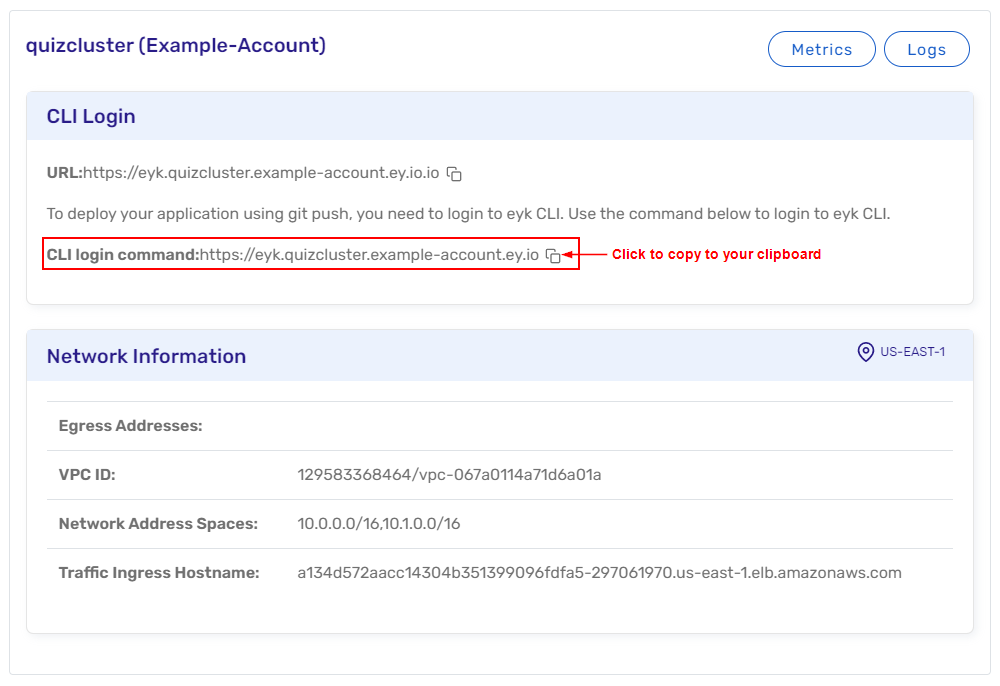Click the location pin icon
This screenshot has width=1000, height=686.
coord(866,352)
